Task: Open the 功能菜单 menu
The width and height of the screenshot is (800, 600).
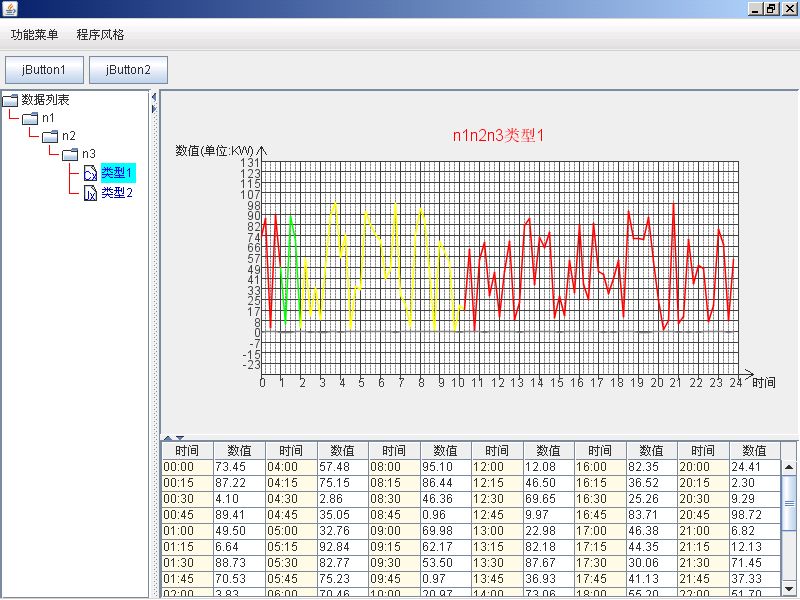Action: click(34, 35)
